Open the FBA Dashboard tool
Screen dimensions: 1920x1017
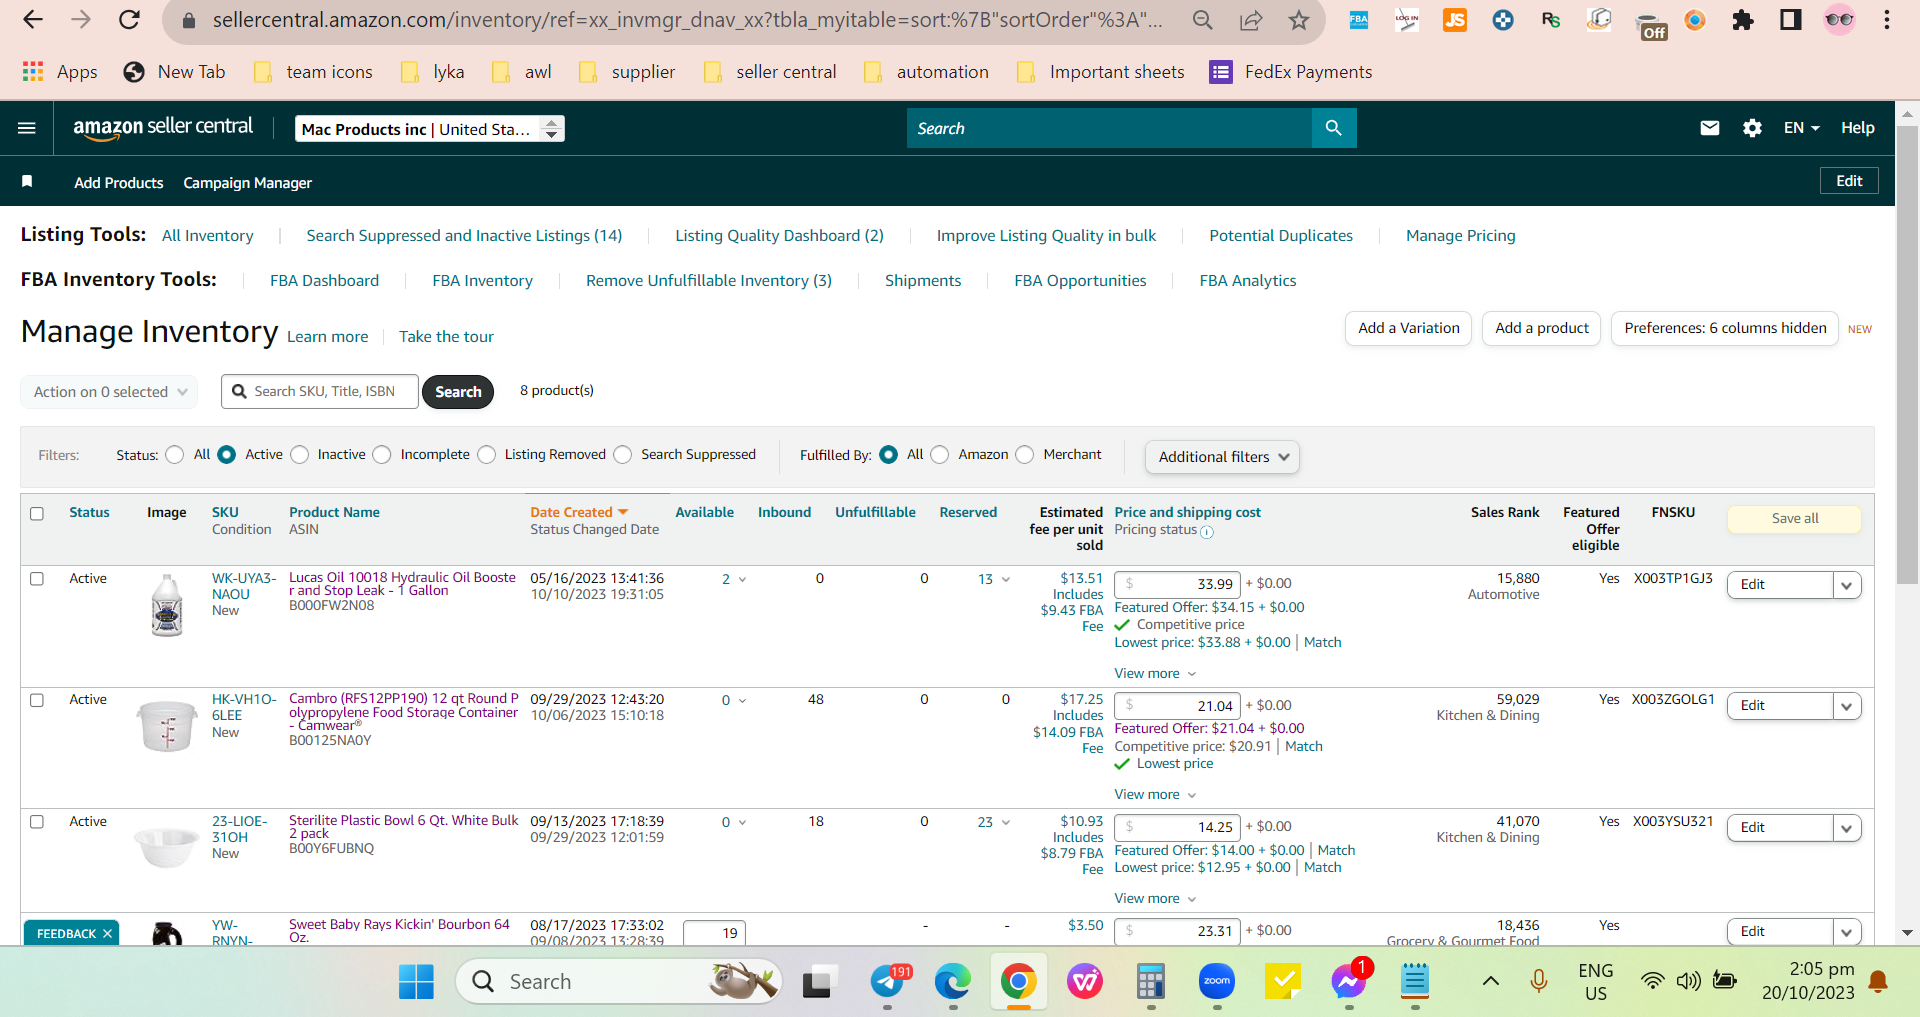(x=324, y=281)
